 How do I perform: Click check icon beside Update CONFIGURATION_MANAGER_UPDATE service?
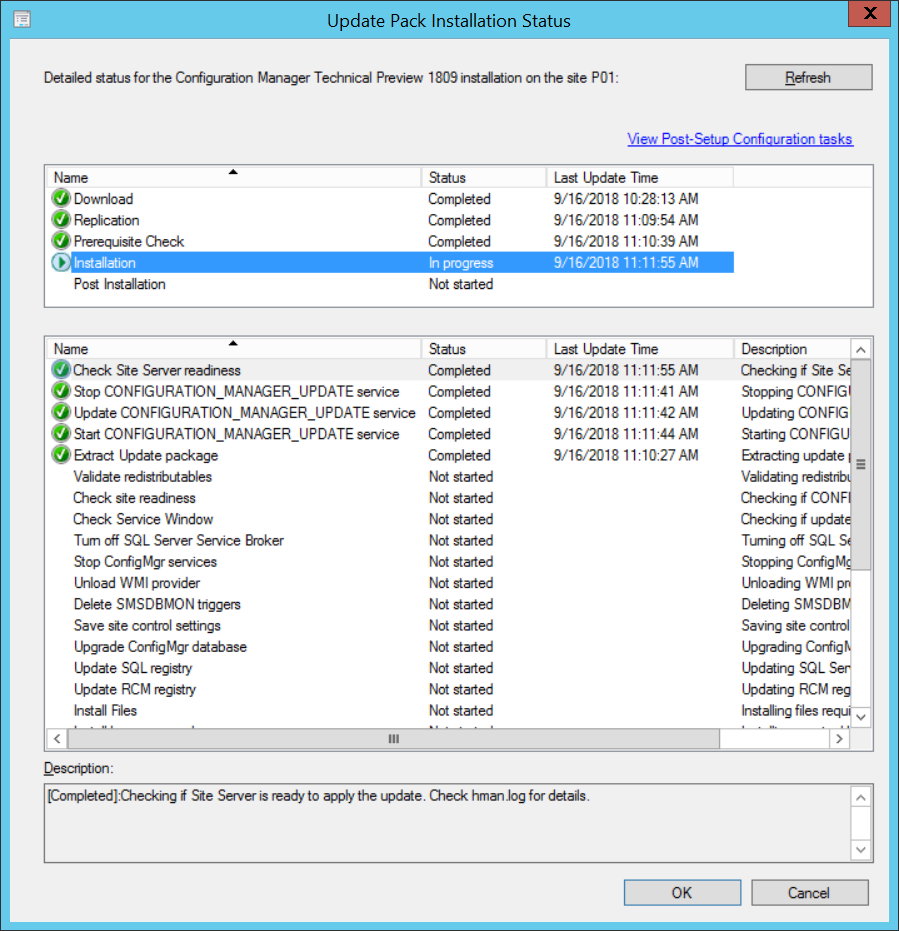click(x=61, y=413)
